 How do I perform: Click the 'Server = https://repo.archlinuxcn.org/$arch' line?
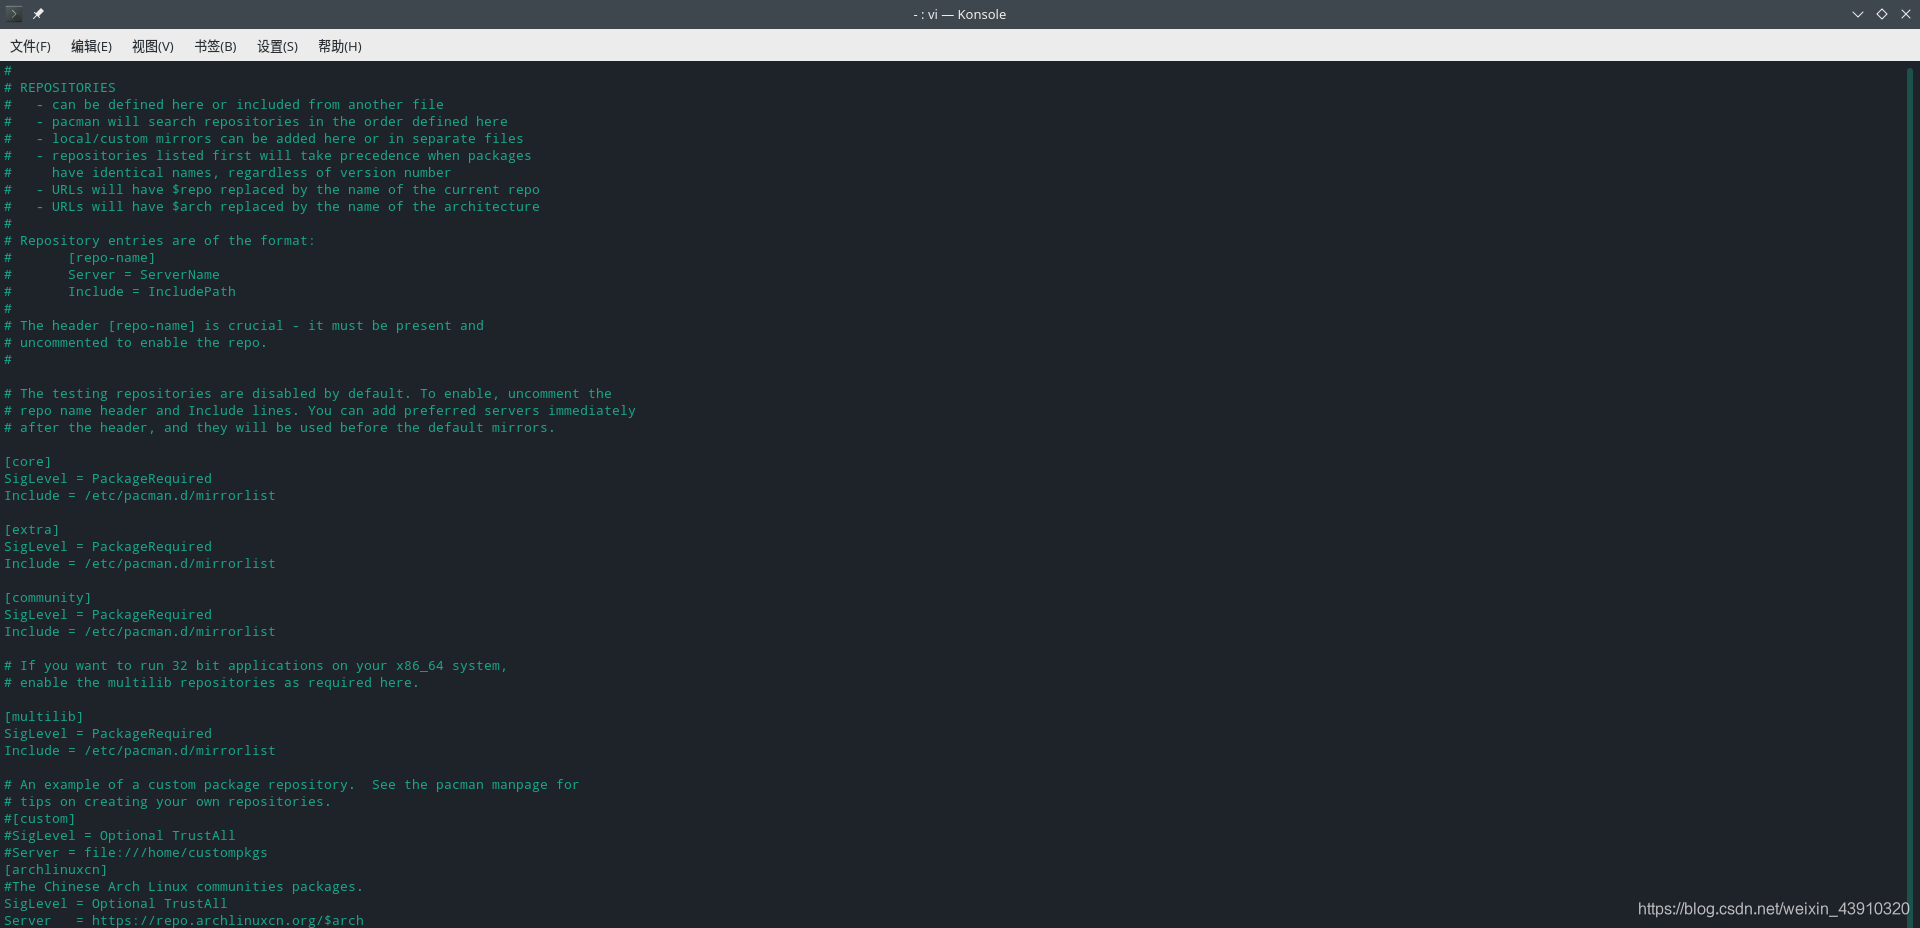pos(184,921)
